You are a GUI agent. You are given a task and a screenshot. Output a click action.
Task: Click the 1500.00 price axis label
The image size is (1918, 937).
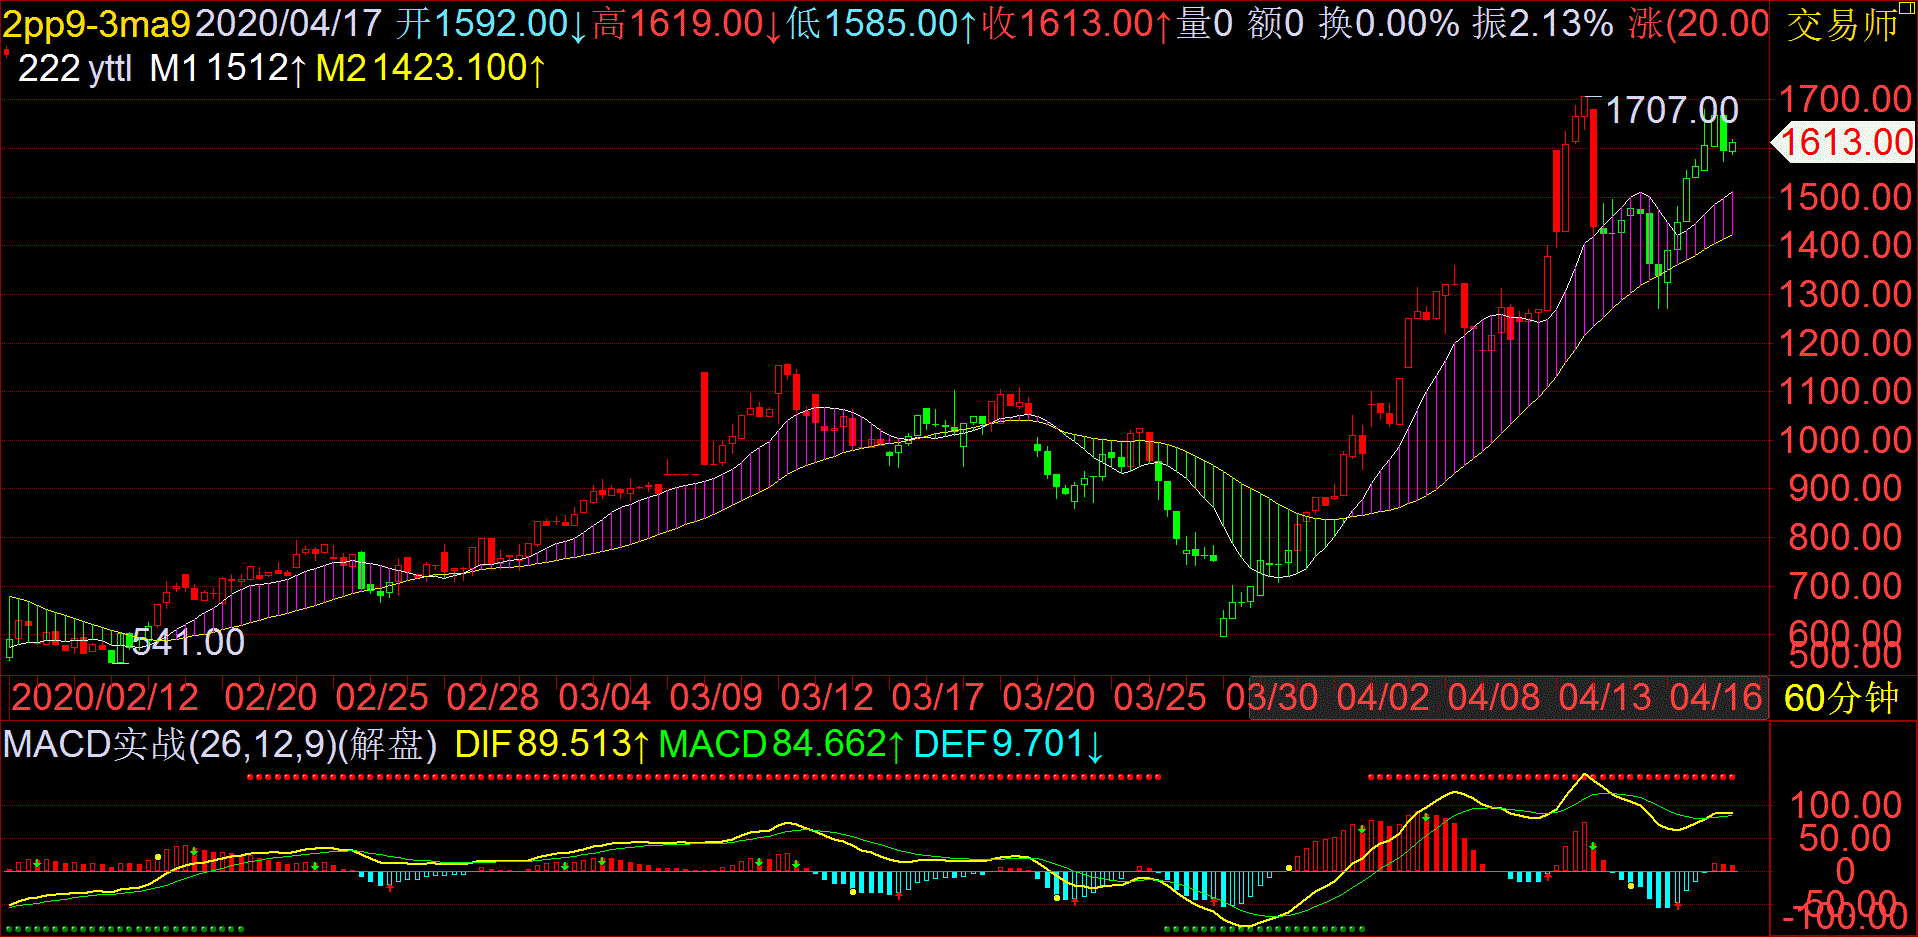[1845, 197]
